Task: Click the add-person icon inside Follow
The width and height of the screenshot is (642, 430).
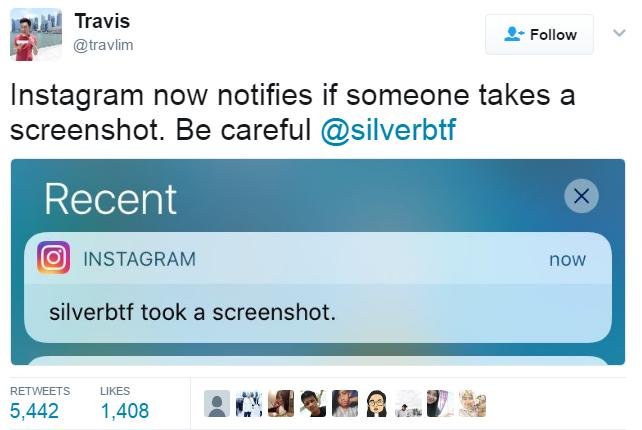Action: coord(514,34)
